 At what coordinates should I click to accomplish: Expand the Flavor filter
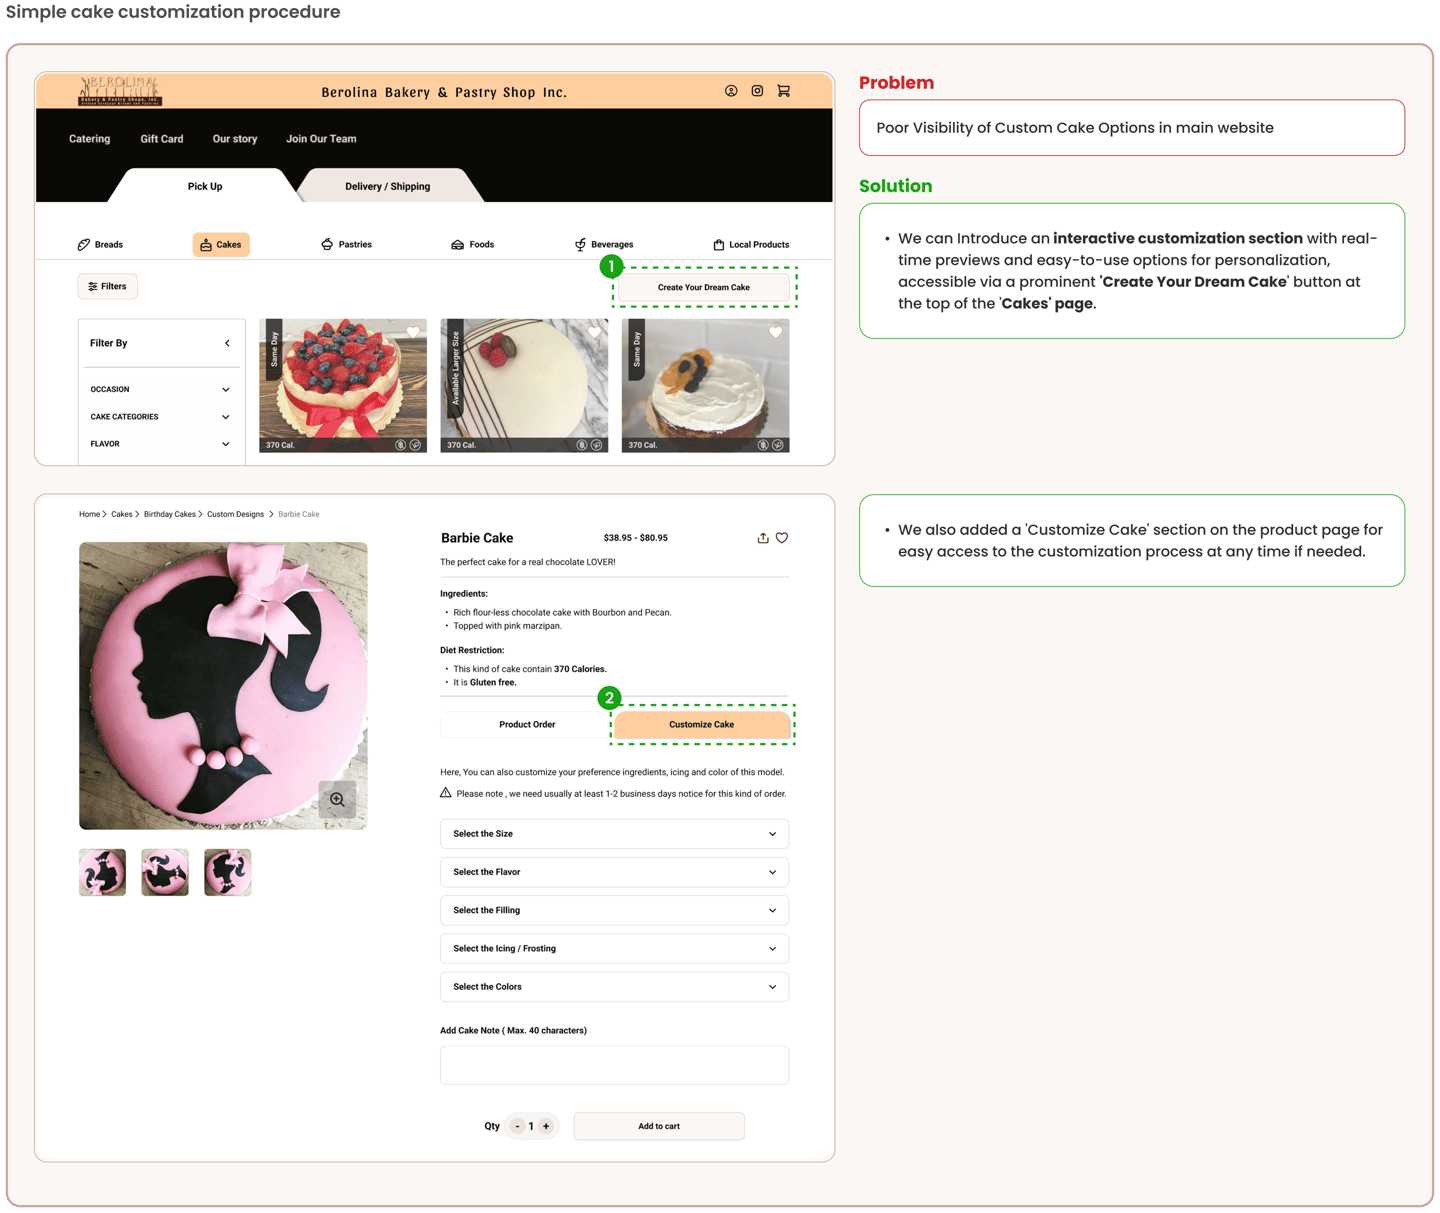[160, 444]
